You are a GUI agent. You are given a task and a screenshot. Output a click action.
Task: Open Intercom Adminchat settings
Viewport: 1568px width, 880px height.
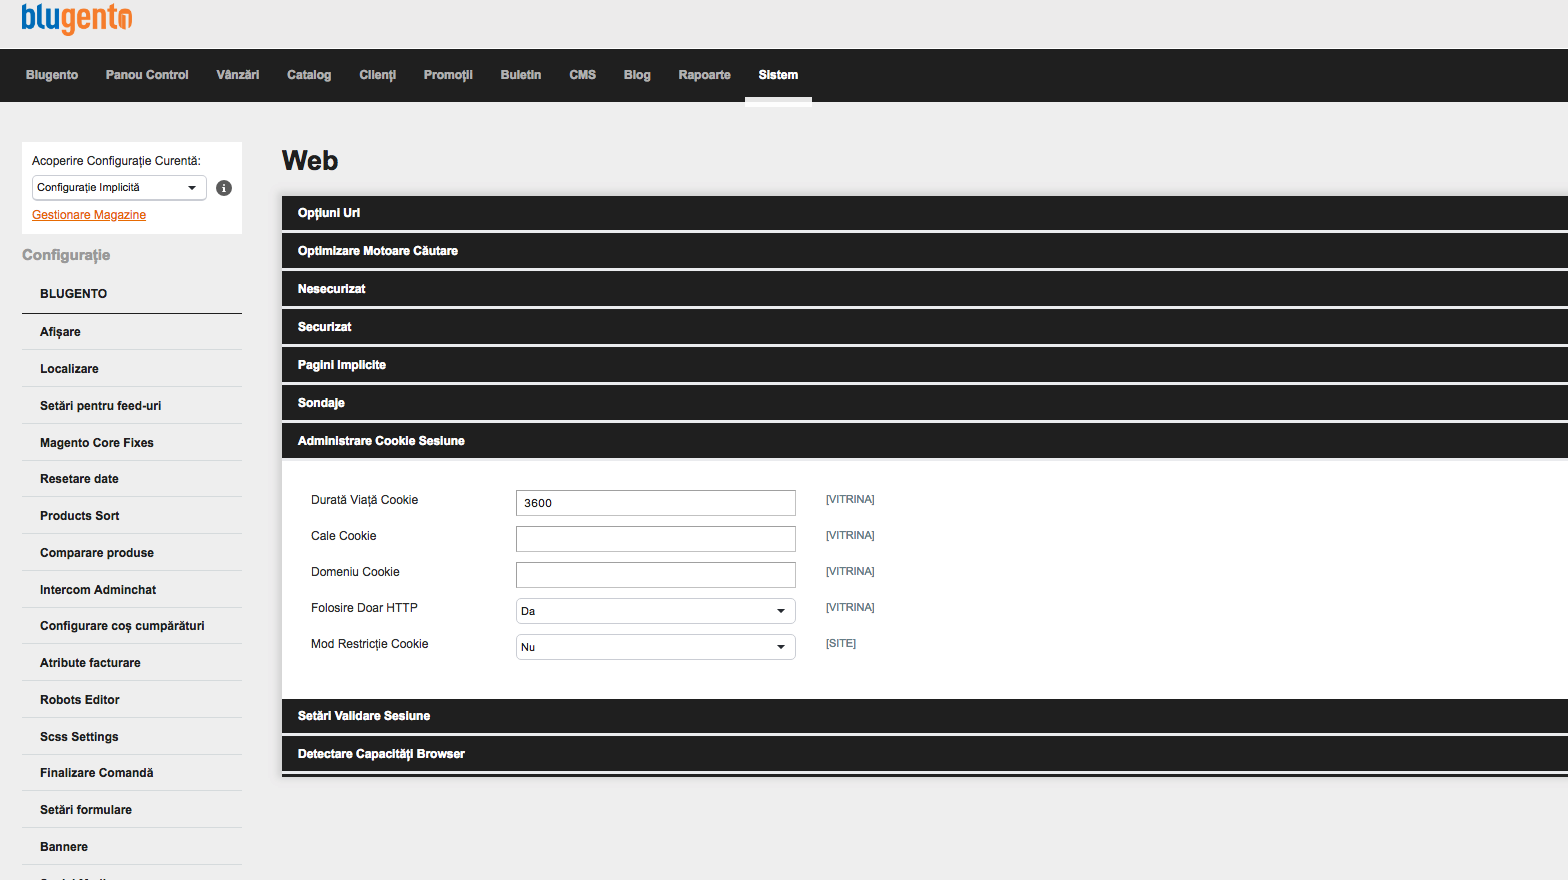tap(132, 590)
